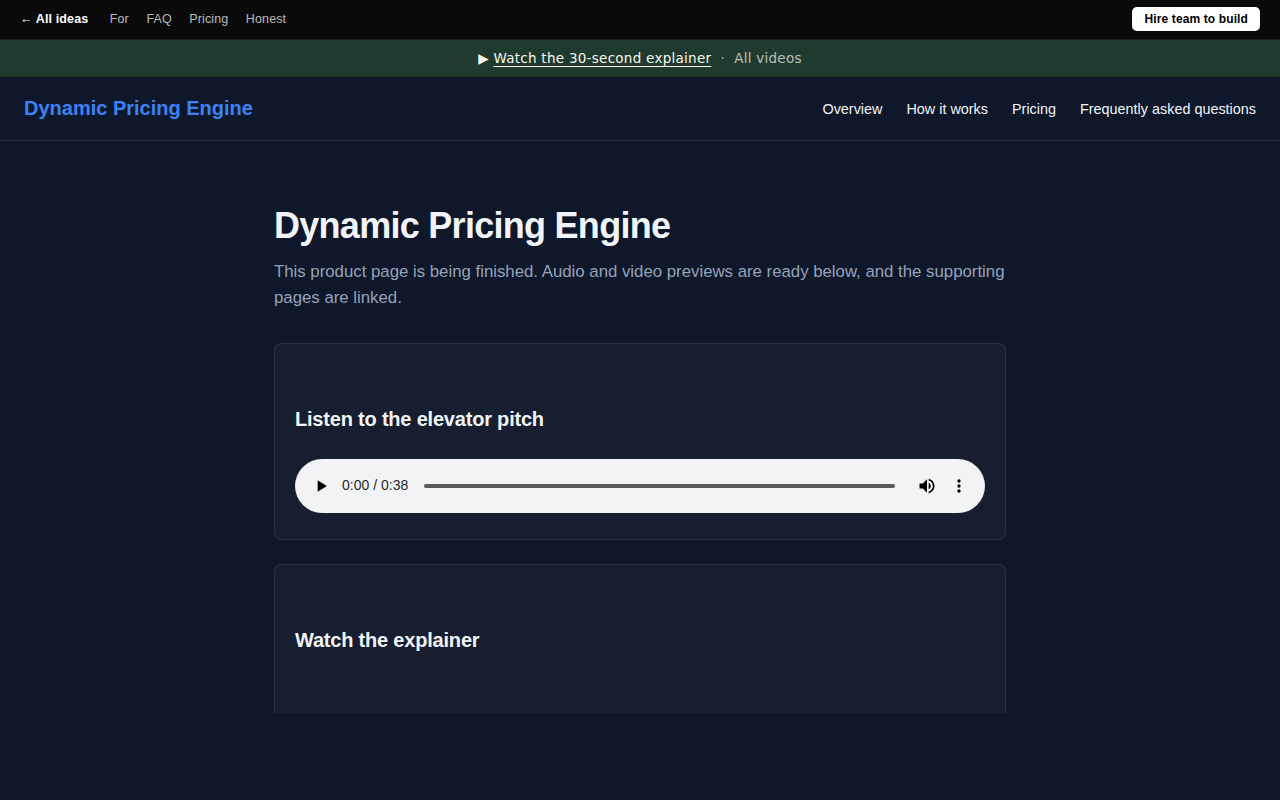Click the main Dynamic Pricing Engine page heading

pyautogui.click(x=472, y=226)
